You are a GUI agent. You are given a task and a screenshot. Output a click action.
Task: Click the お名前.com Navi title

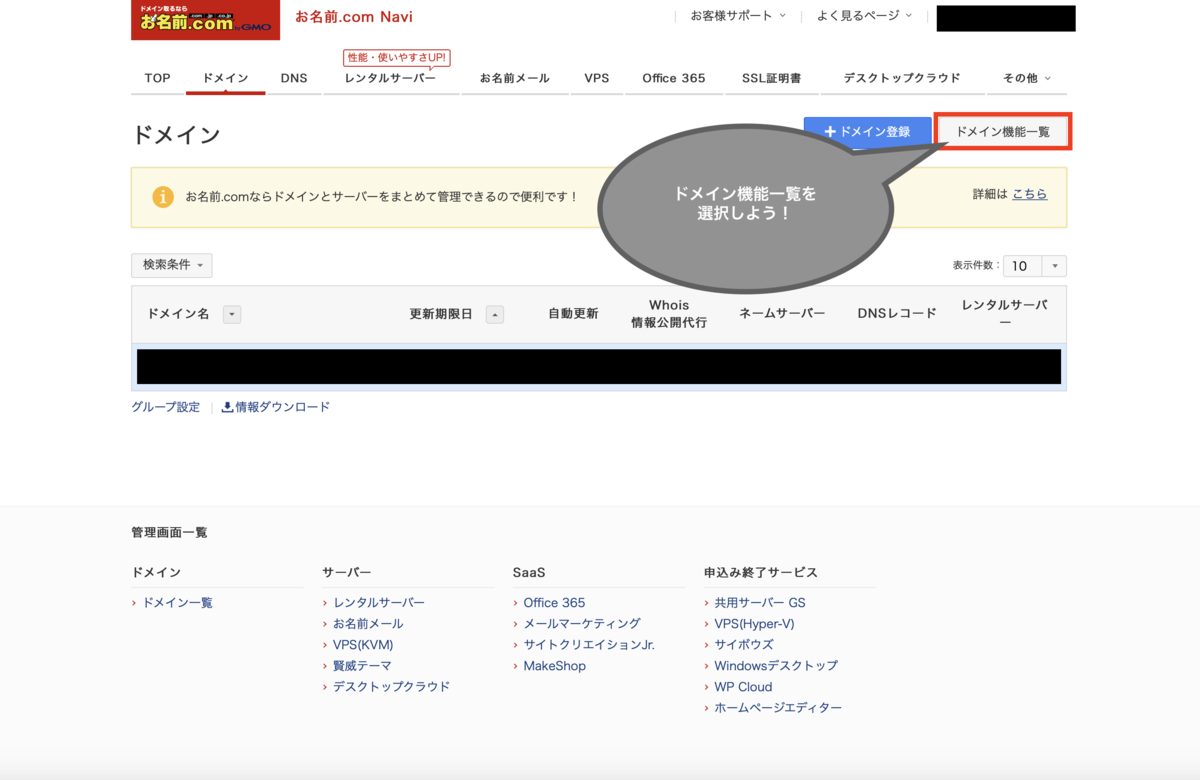coord(354,17)
